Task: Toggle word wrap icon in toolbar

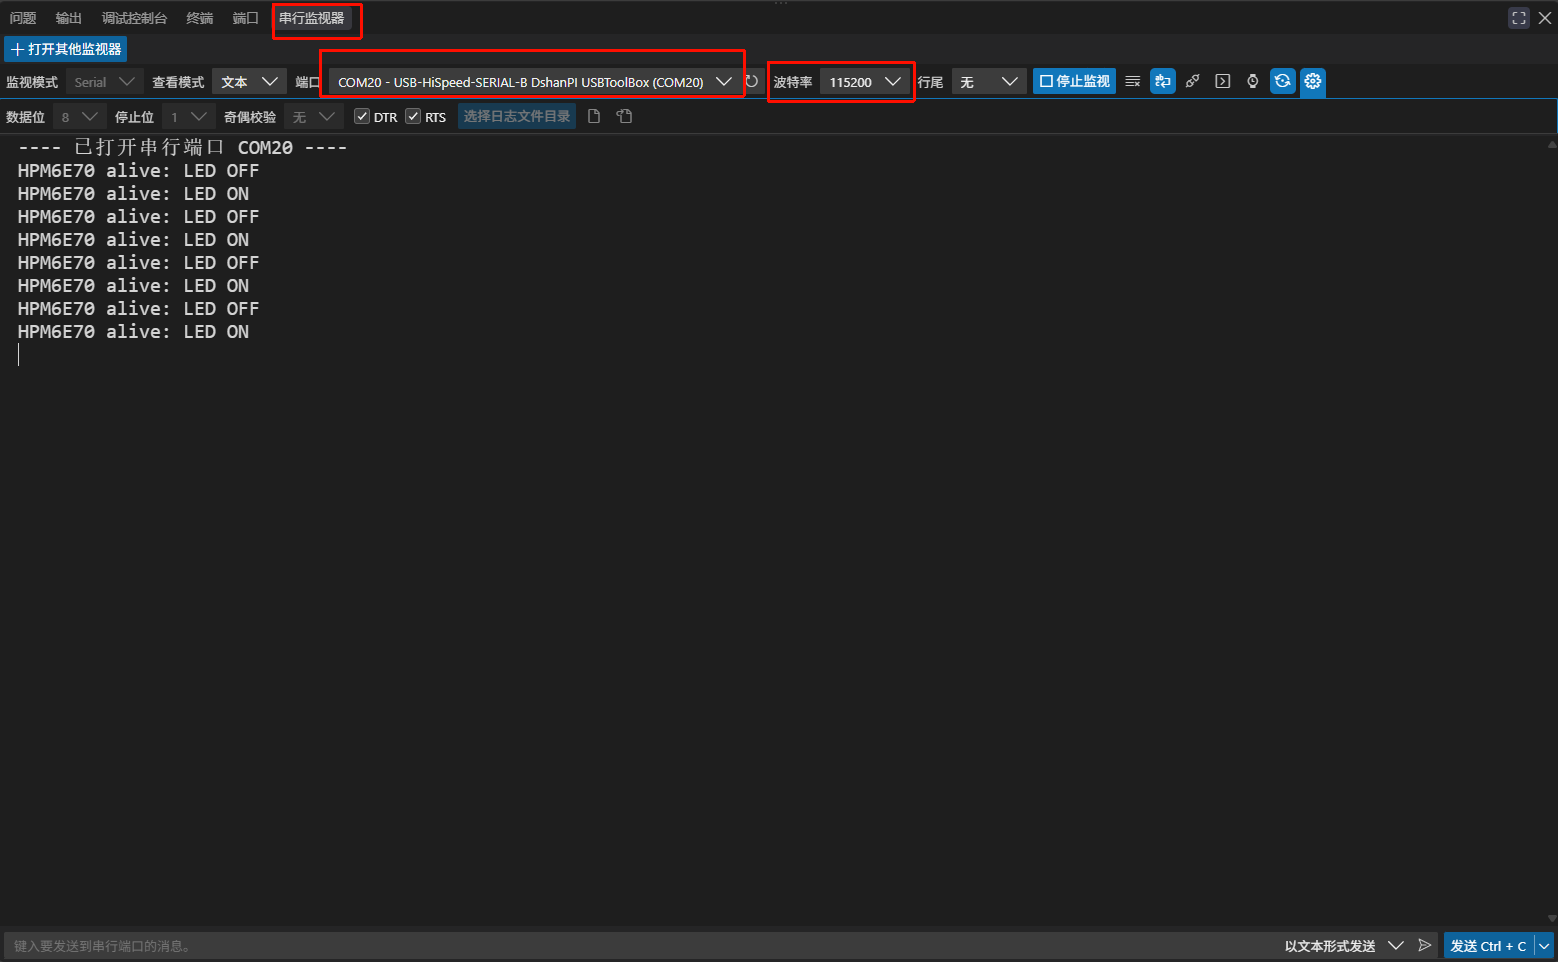Action: tap(1163, 82)
